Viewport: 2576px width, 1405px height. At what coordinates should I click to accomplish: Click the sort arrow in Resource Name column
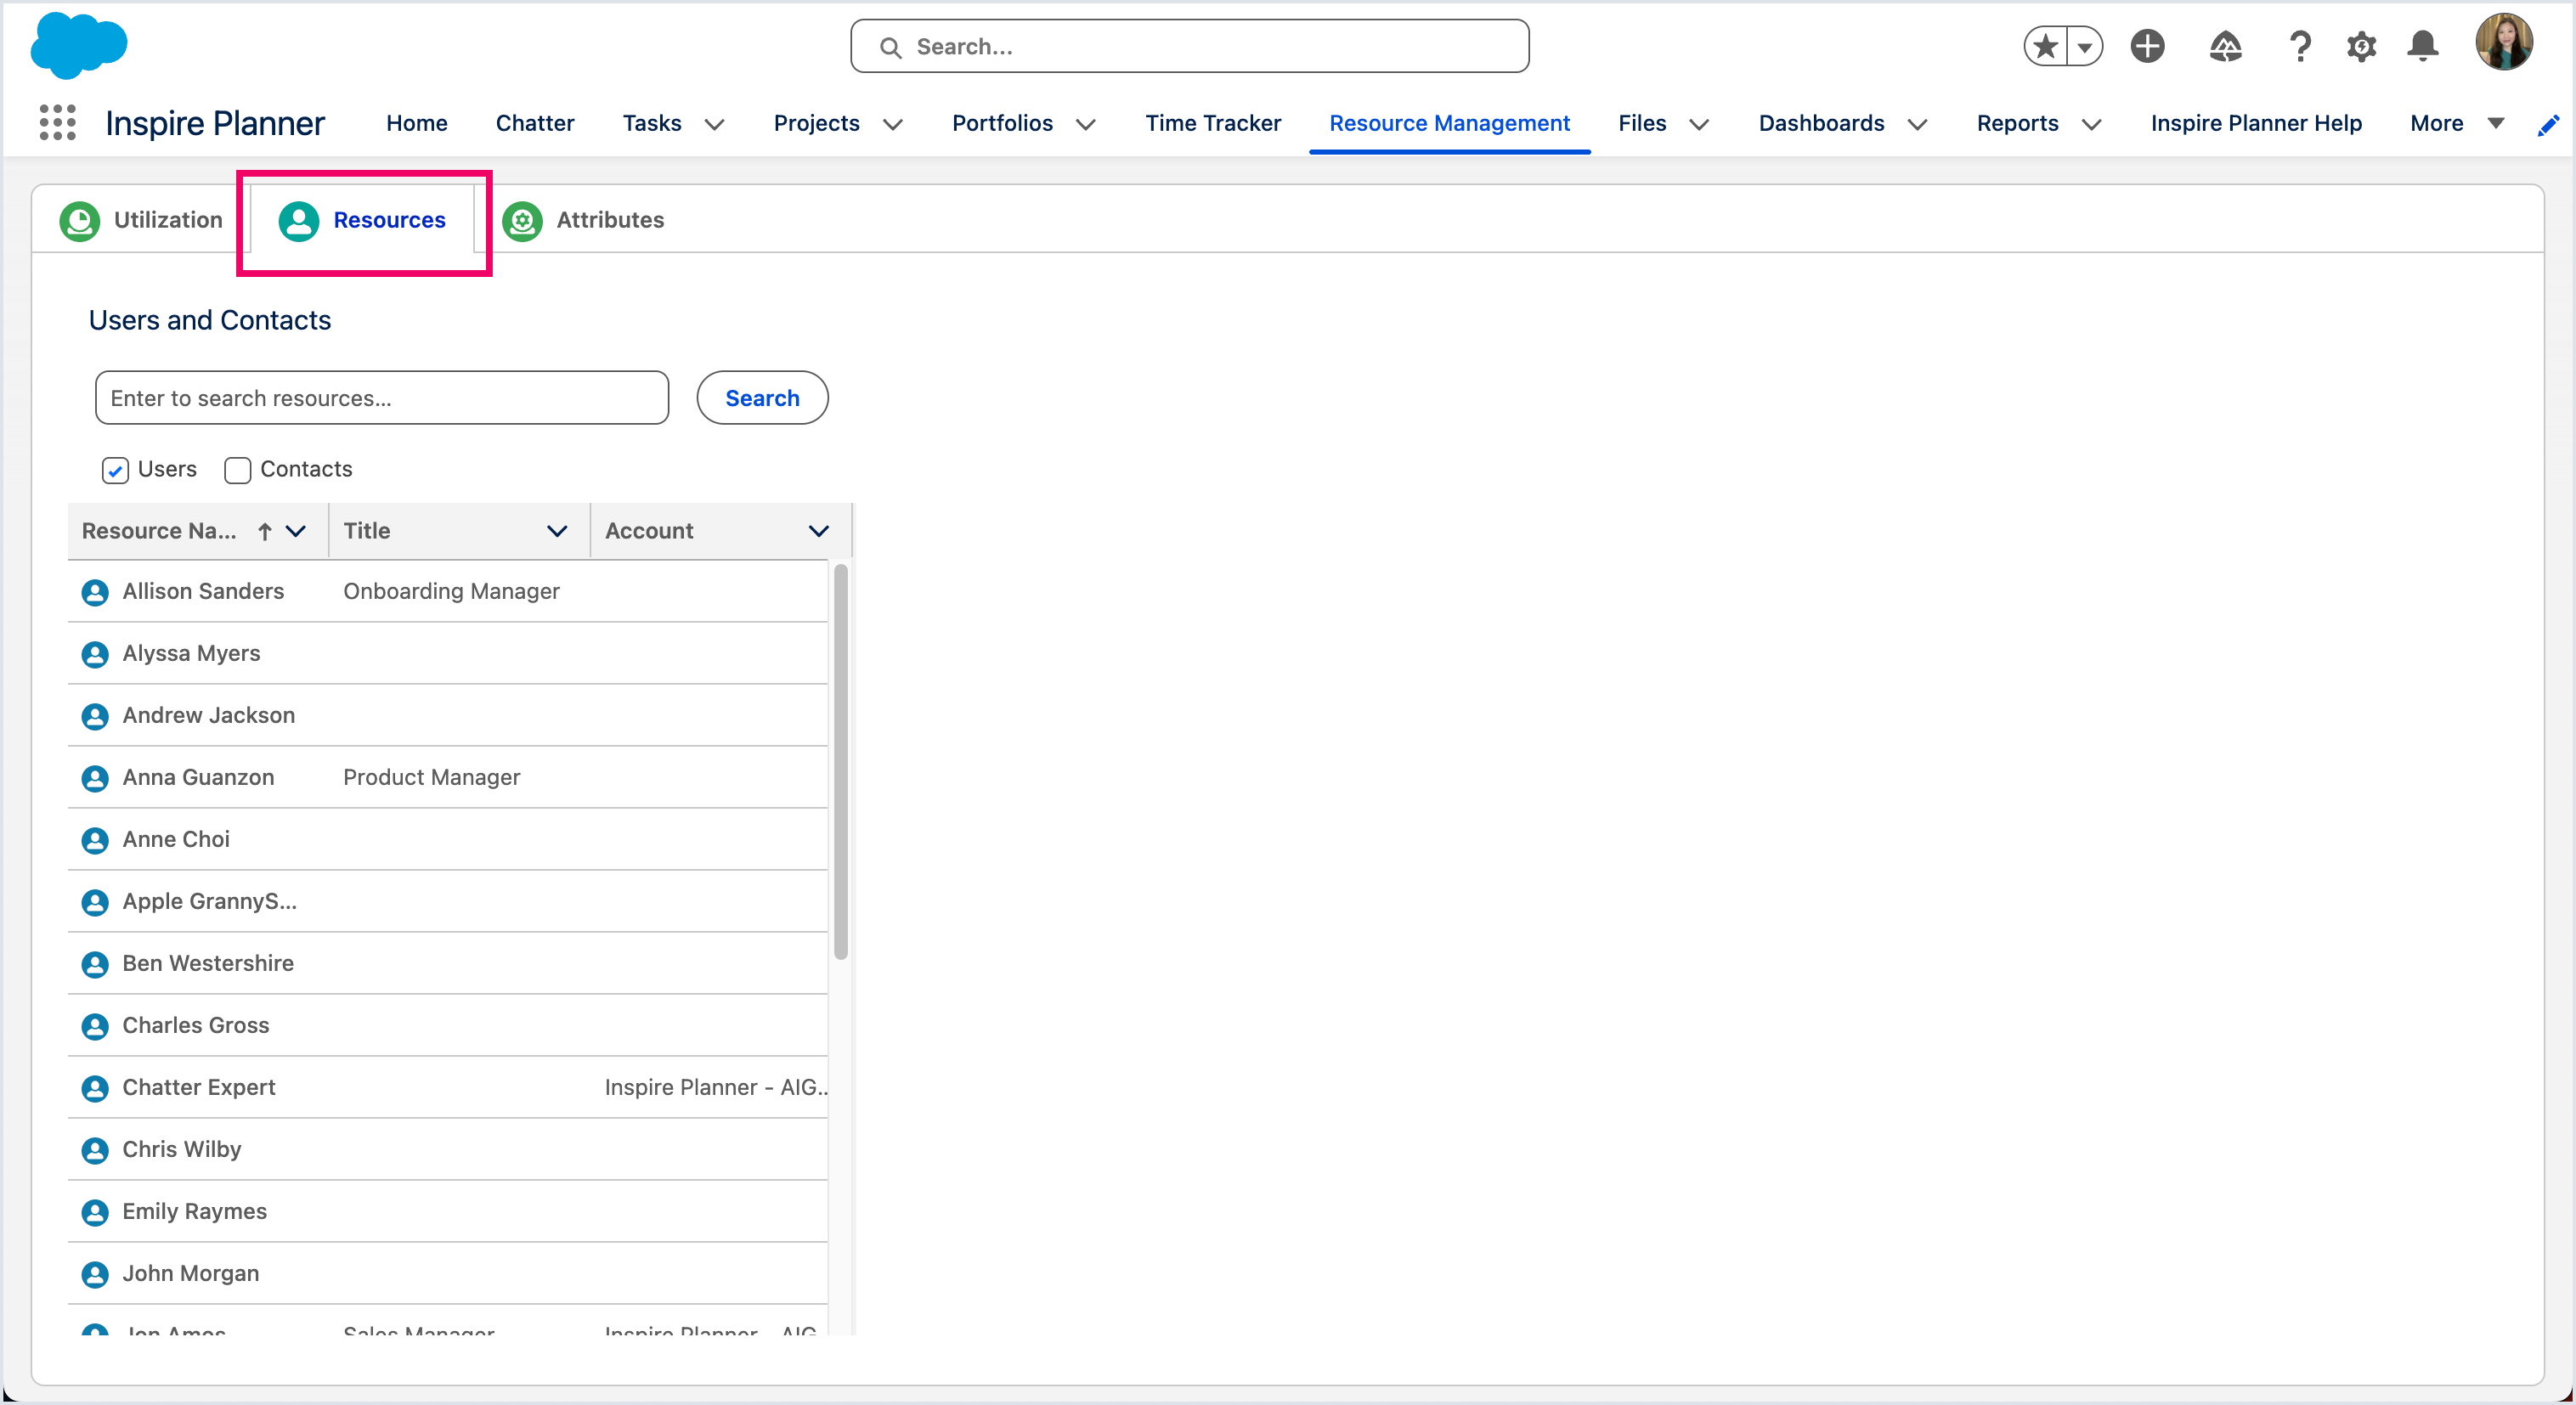pos(265,531)
